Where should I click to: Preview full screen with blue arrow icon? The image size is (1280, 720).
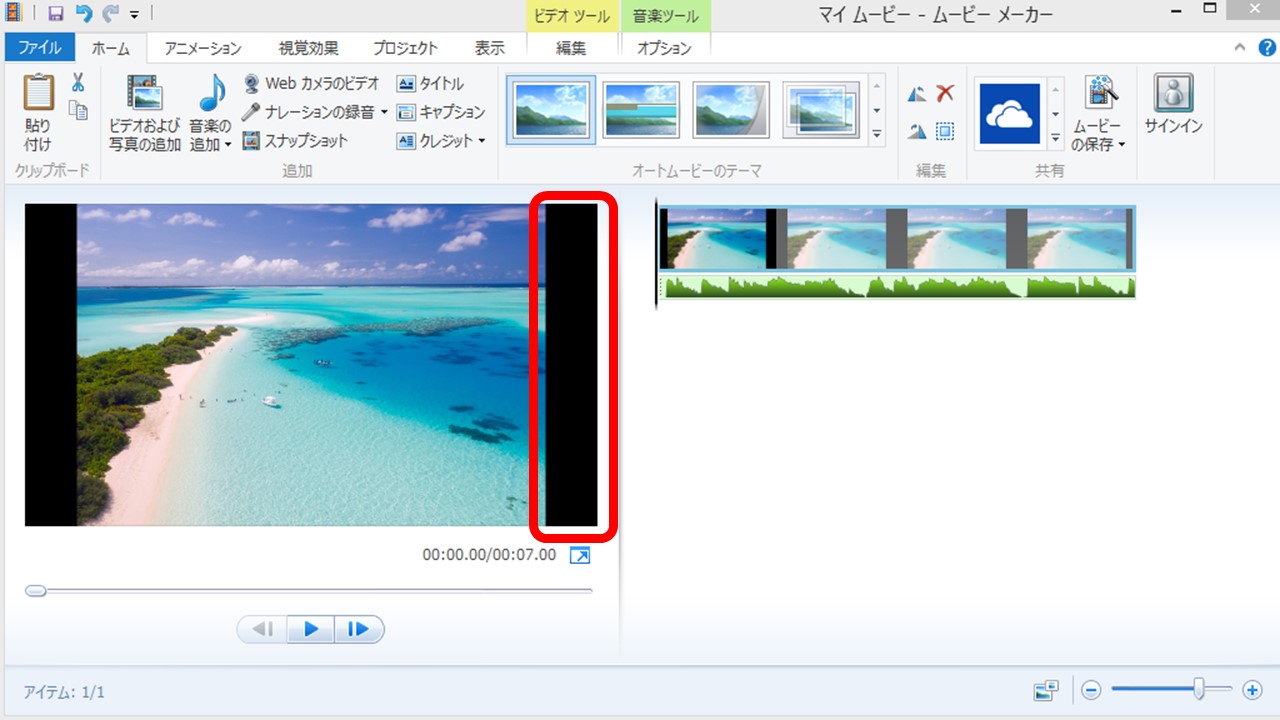[x=580, y=555]
